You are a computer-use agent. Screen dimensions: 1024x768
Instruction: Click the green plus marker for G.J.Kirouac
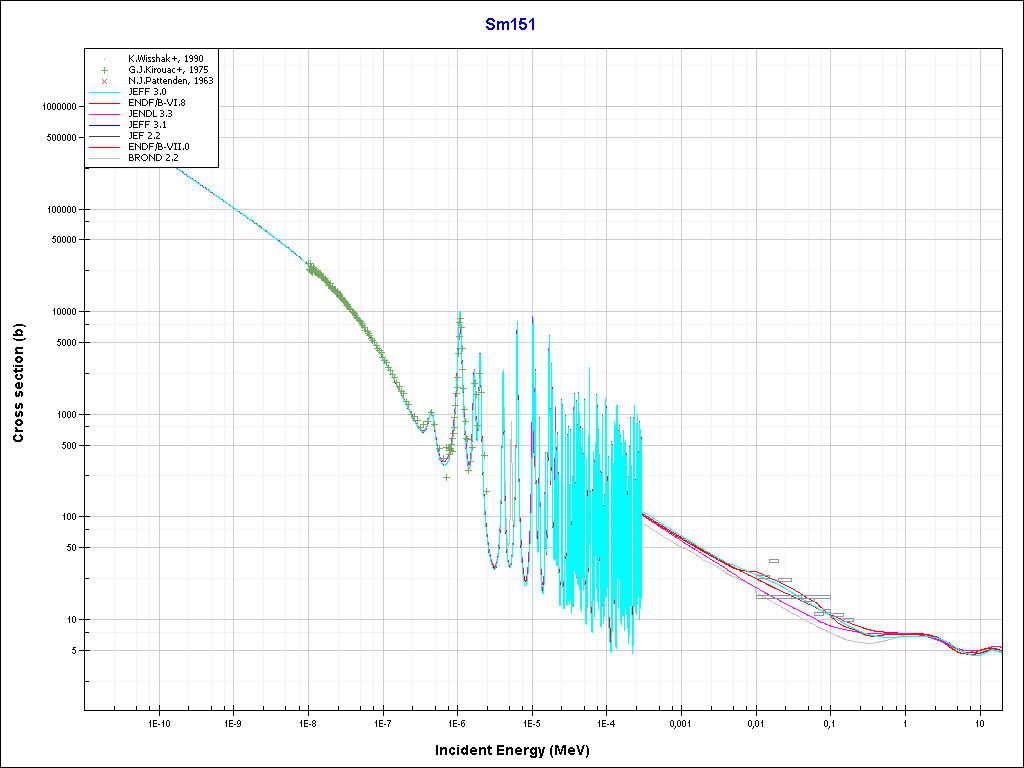(104, 69)
